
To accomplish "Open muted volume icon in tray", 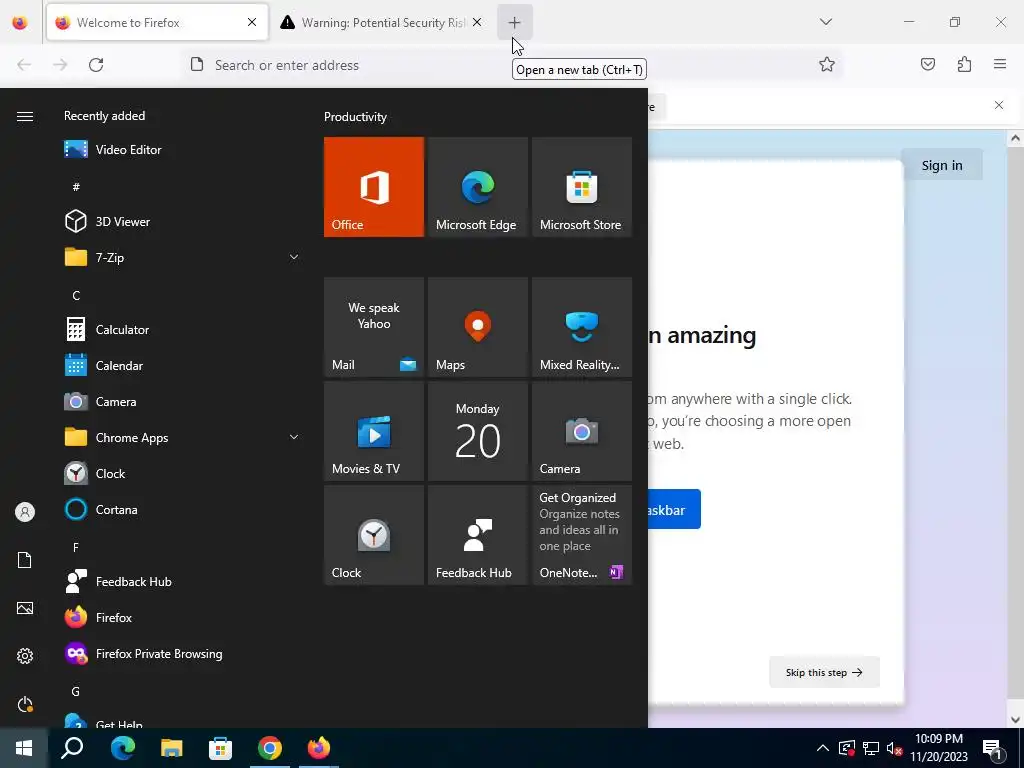I will (x=895, y=748).
